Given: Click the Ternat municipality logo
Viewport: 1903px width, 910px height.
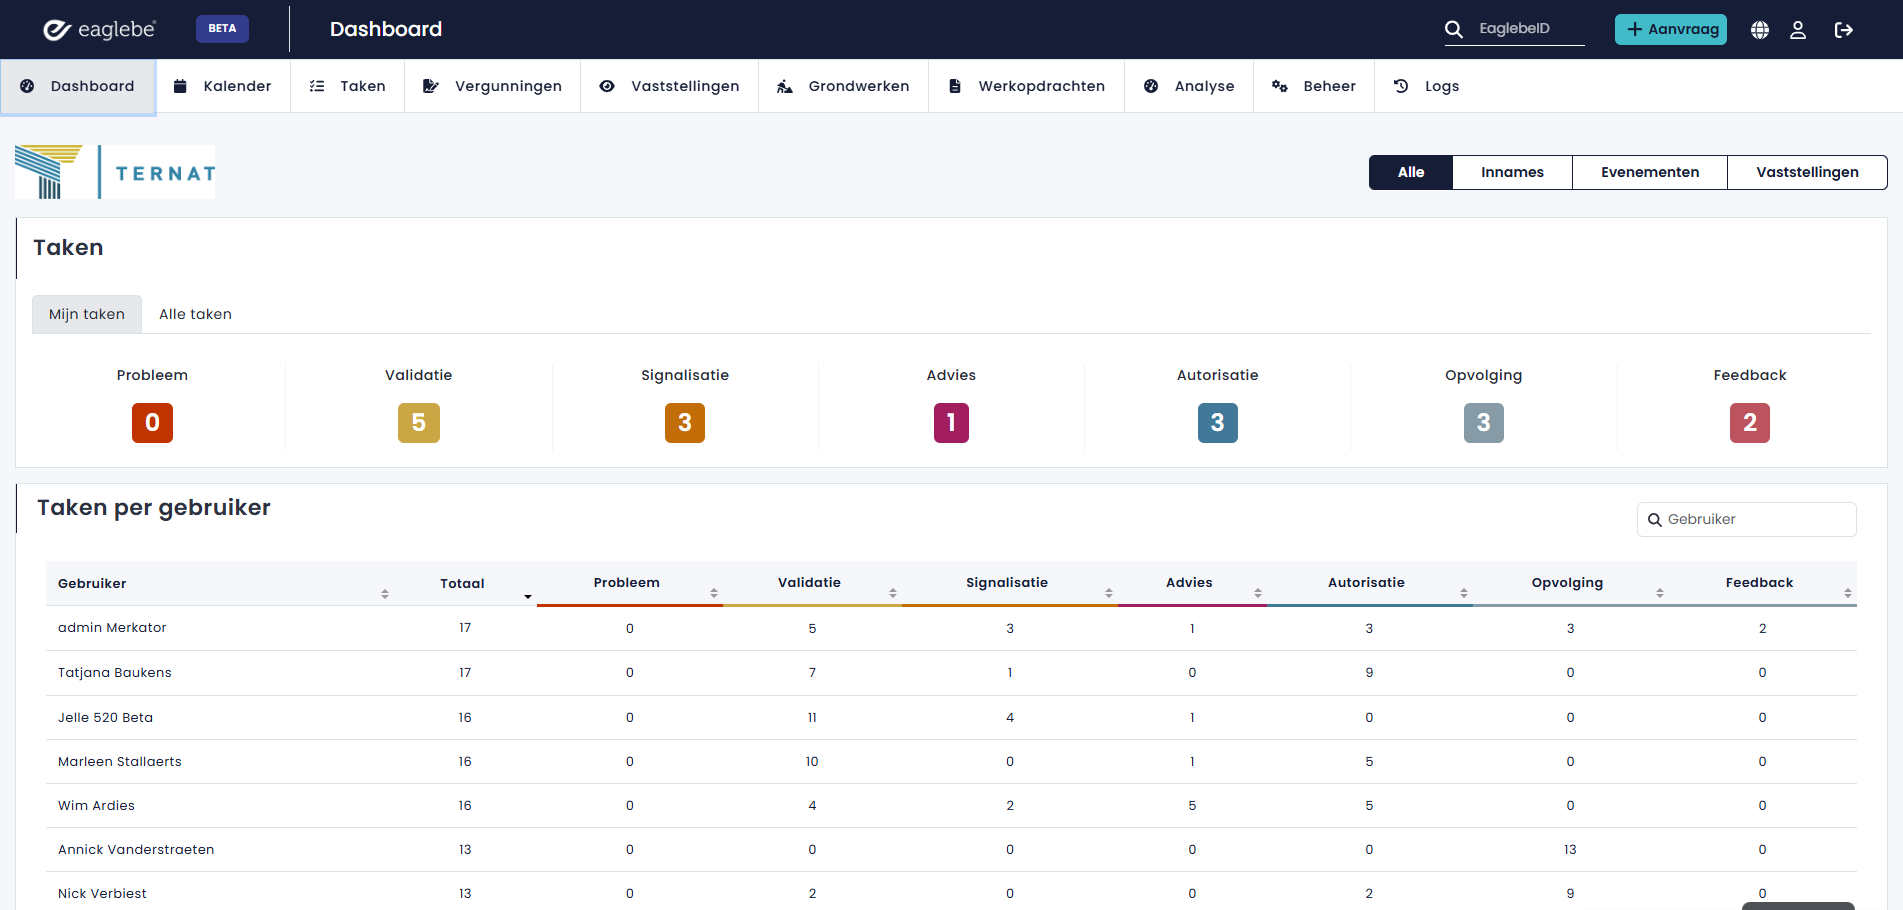Looking at the screenshot, I should (x=115, y=172).
